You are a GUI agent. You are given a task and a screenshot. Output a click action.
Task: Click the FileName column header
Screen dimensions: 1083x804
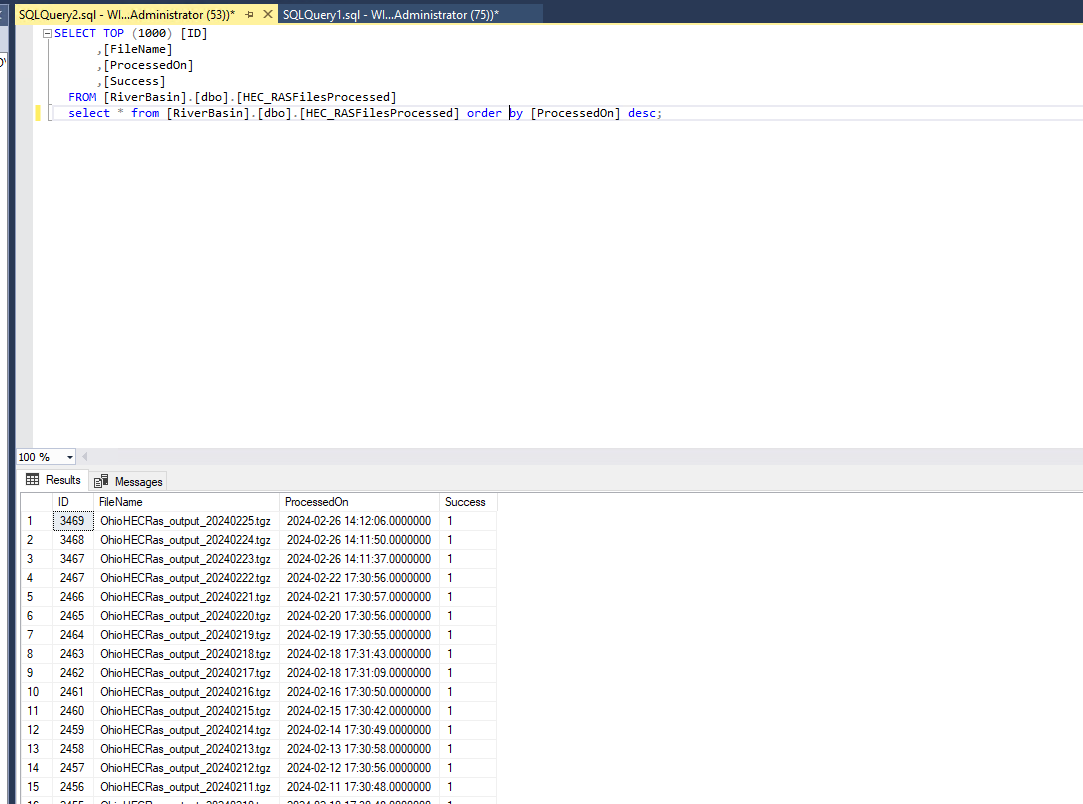tap(186, 502)
